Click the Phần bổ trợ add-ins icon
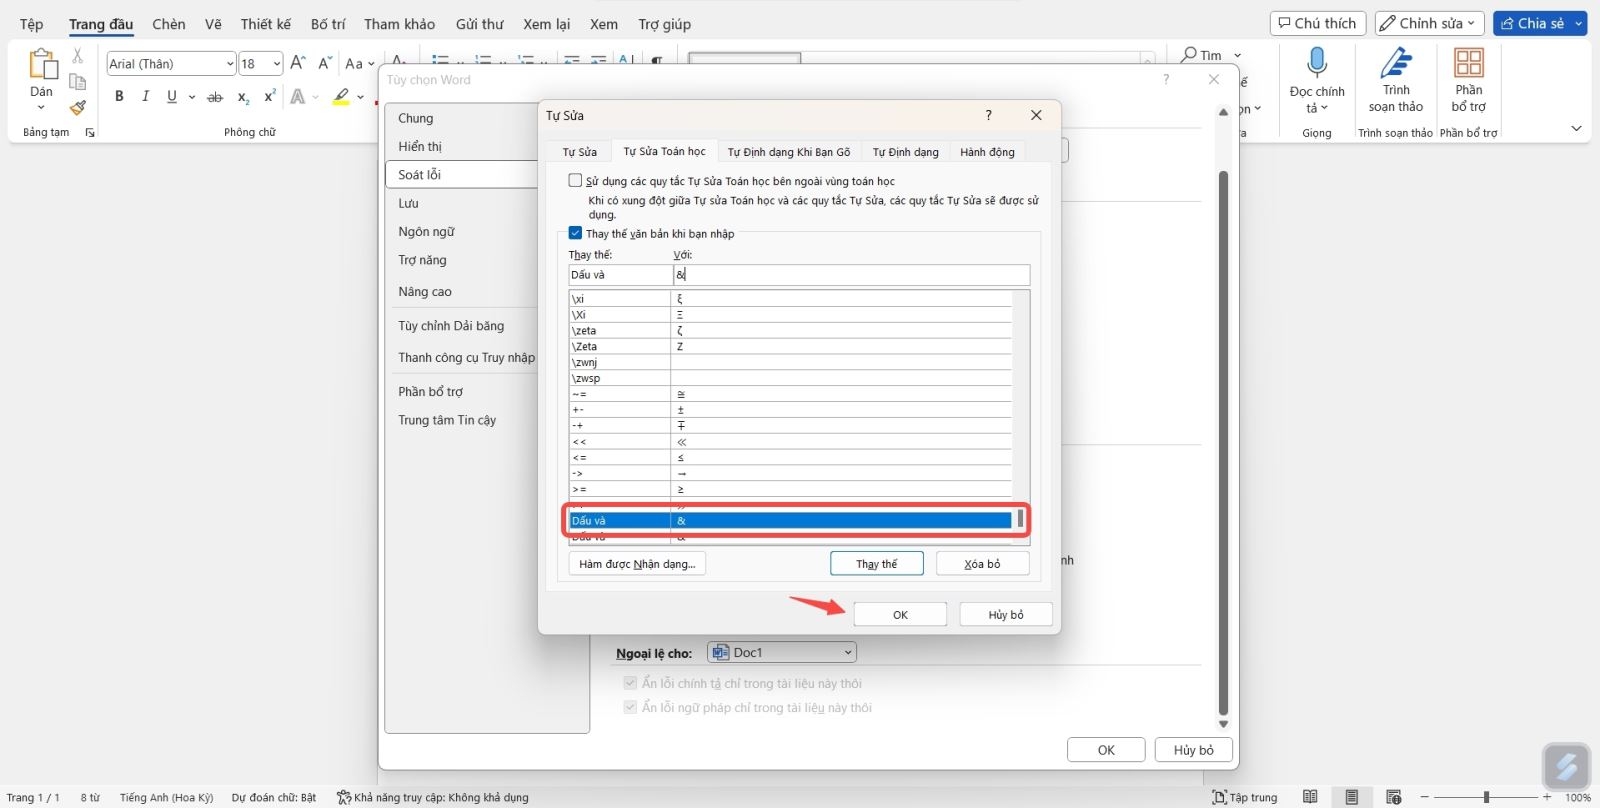 [x=1469, y=63]
